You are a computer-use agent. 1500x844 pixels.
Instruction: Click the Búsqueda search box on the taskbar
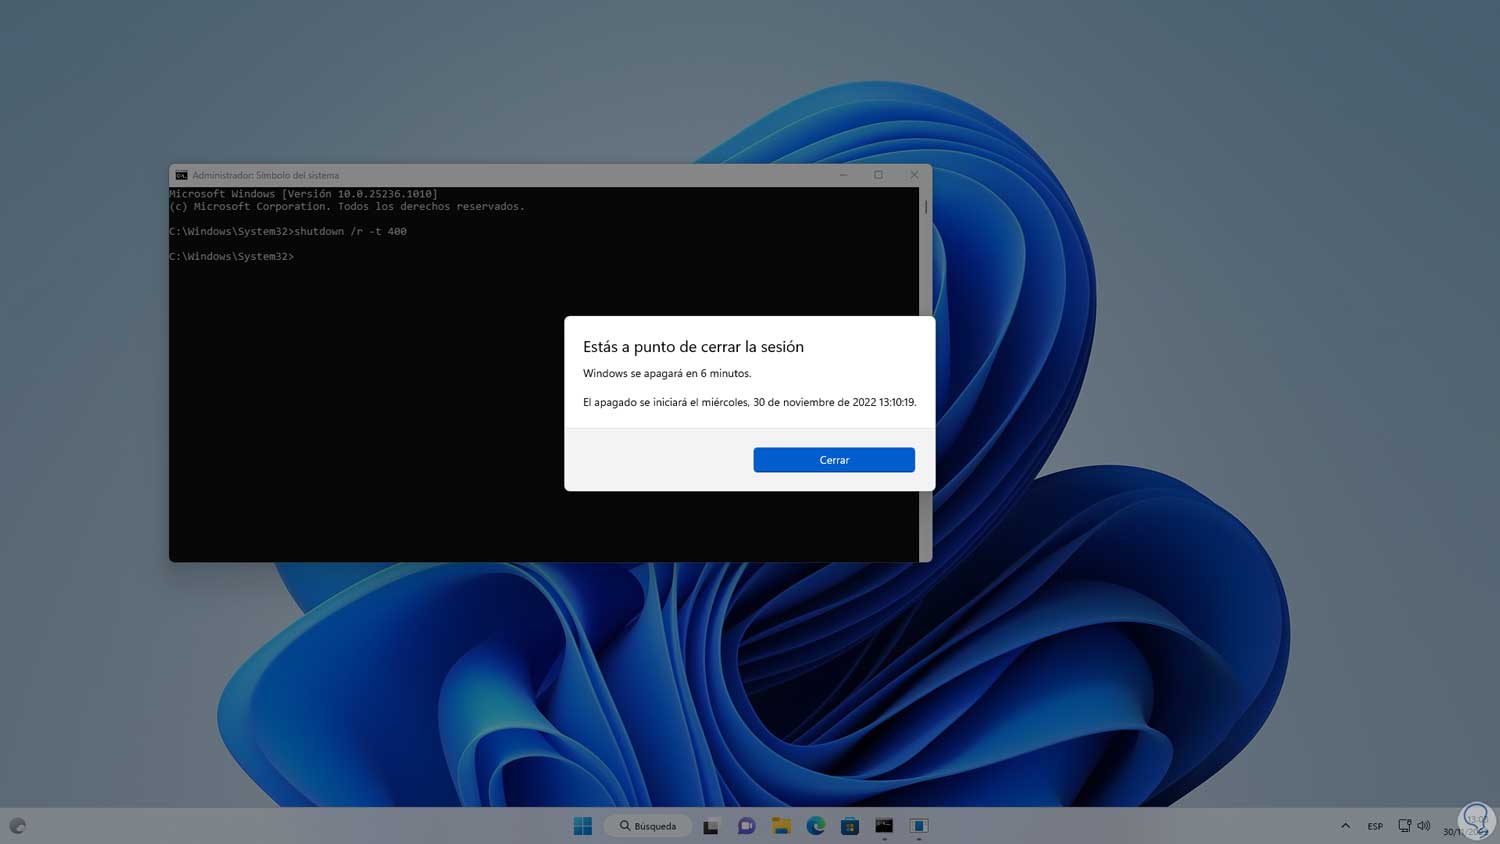point(648,826)
